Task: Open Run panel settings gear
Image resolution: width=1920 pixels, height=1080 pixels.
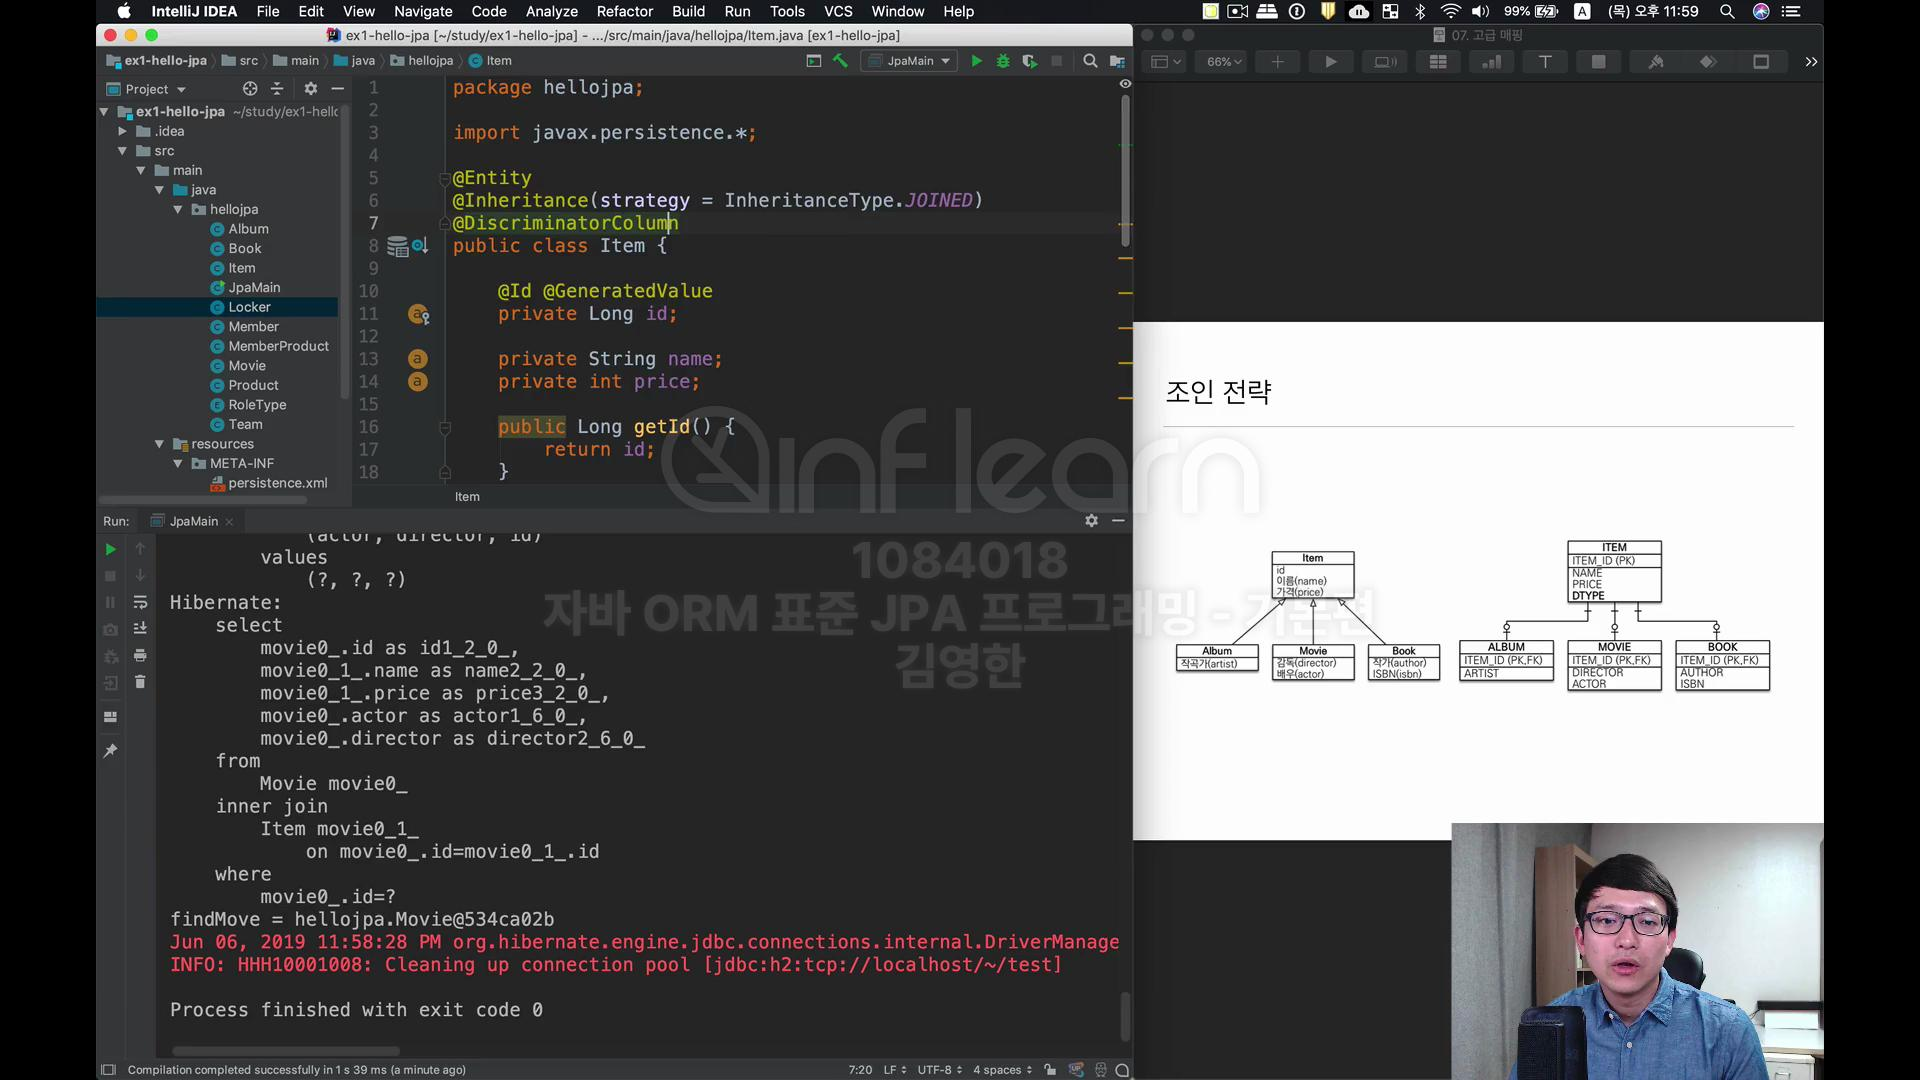Action: (x=1091, y=521)
